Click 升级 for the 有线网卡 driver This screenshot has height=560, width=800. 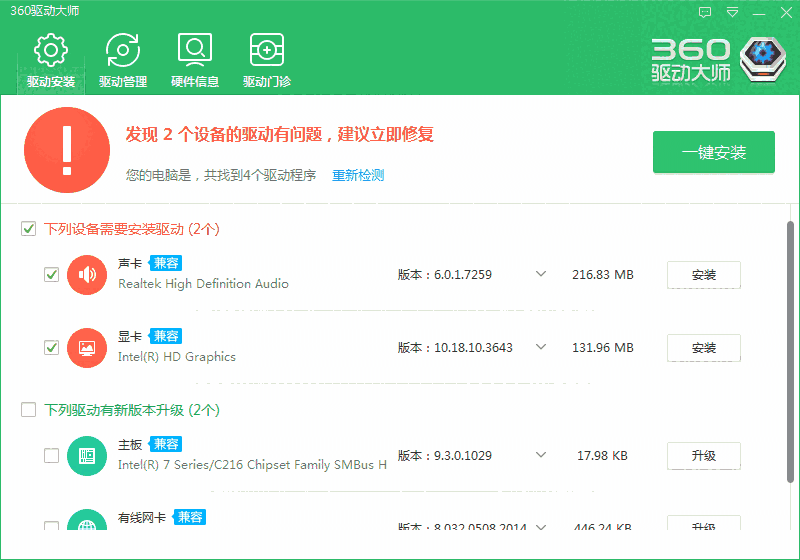pos(704,523)
